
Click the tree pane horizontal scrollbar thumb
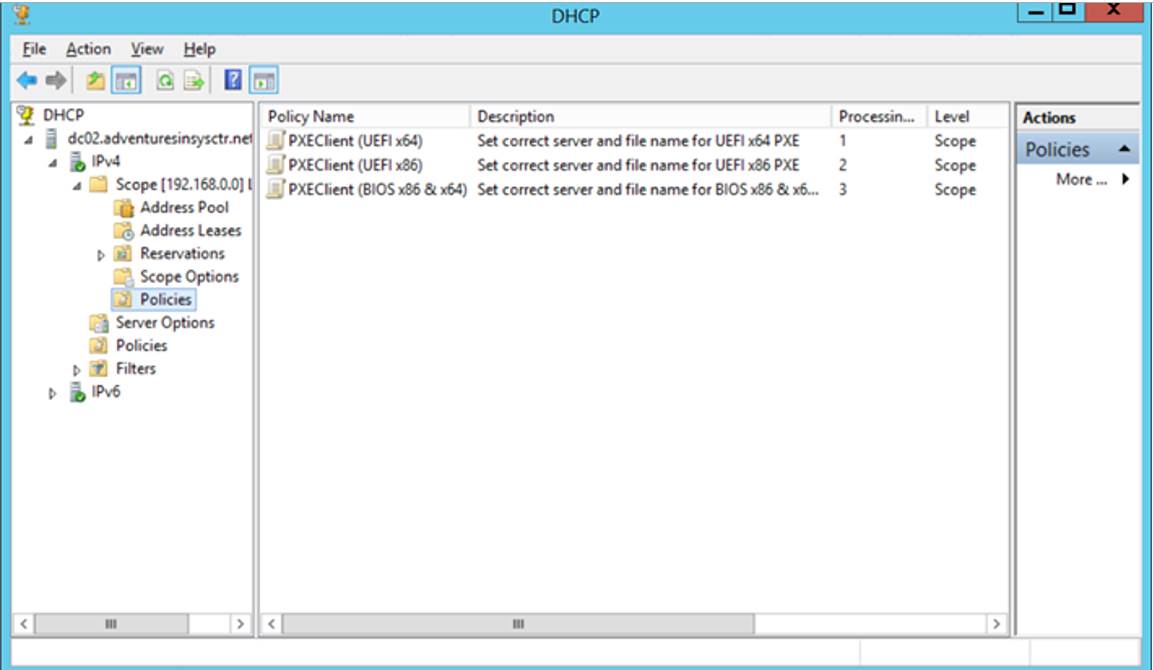(111, 624)
